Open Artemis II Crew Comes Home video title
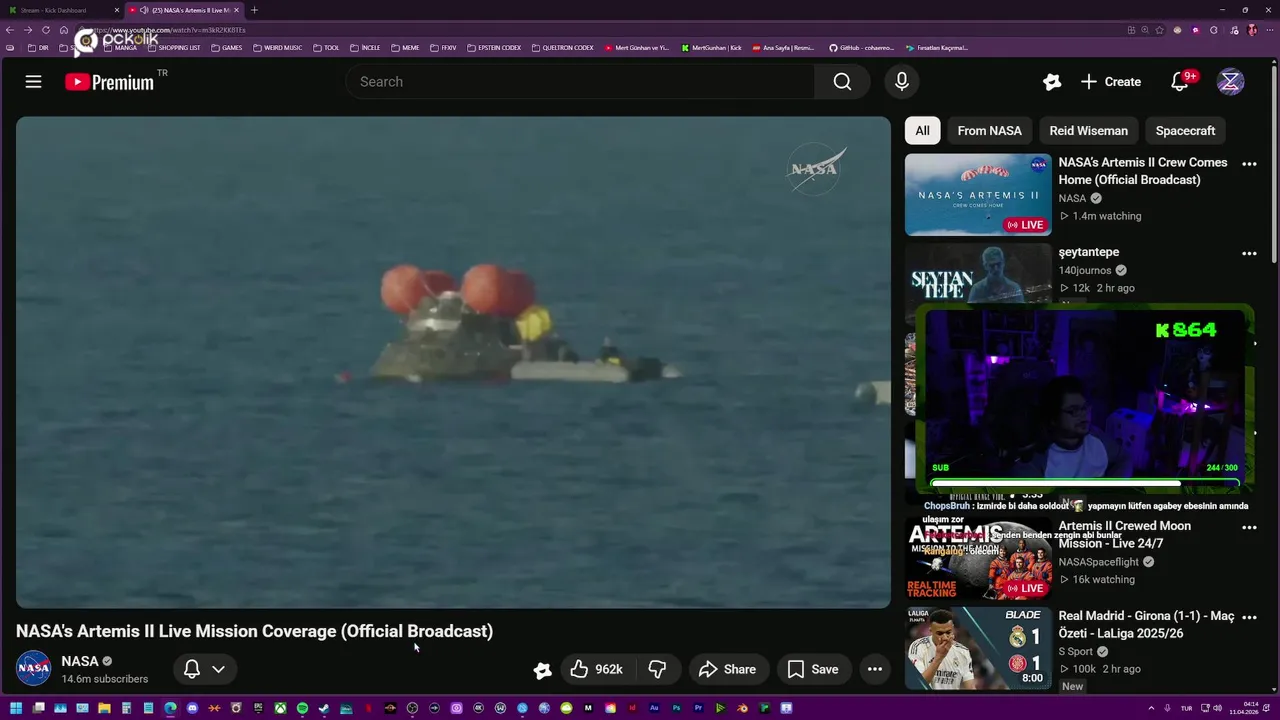 point(1143,171)
